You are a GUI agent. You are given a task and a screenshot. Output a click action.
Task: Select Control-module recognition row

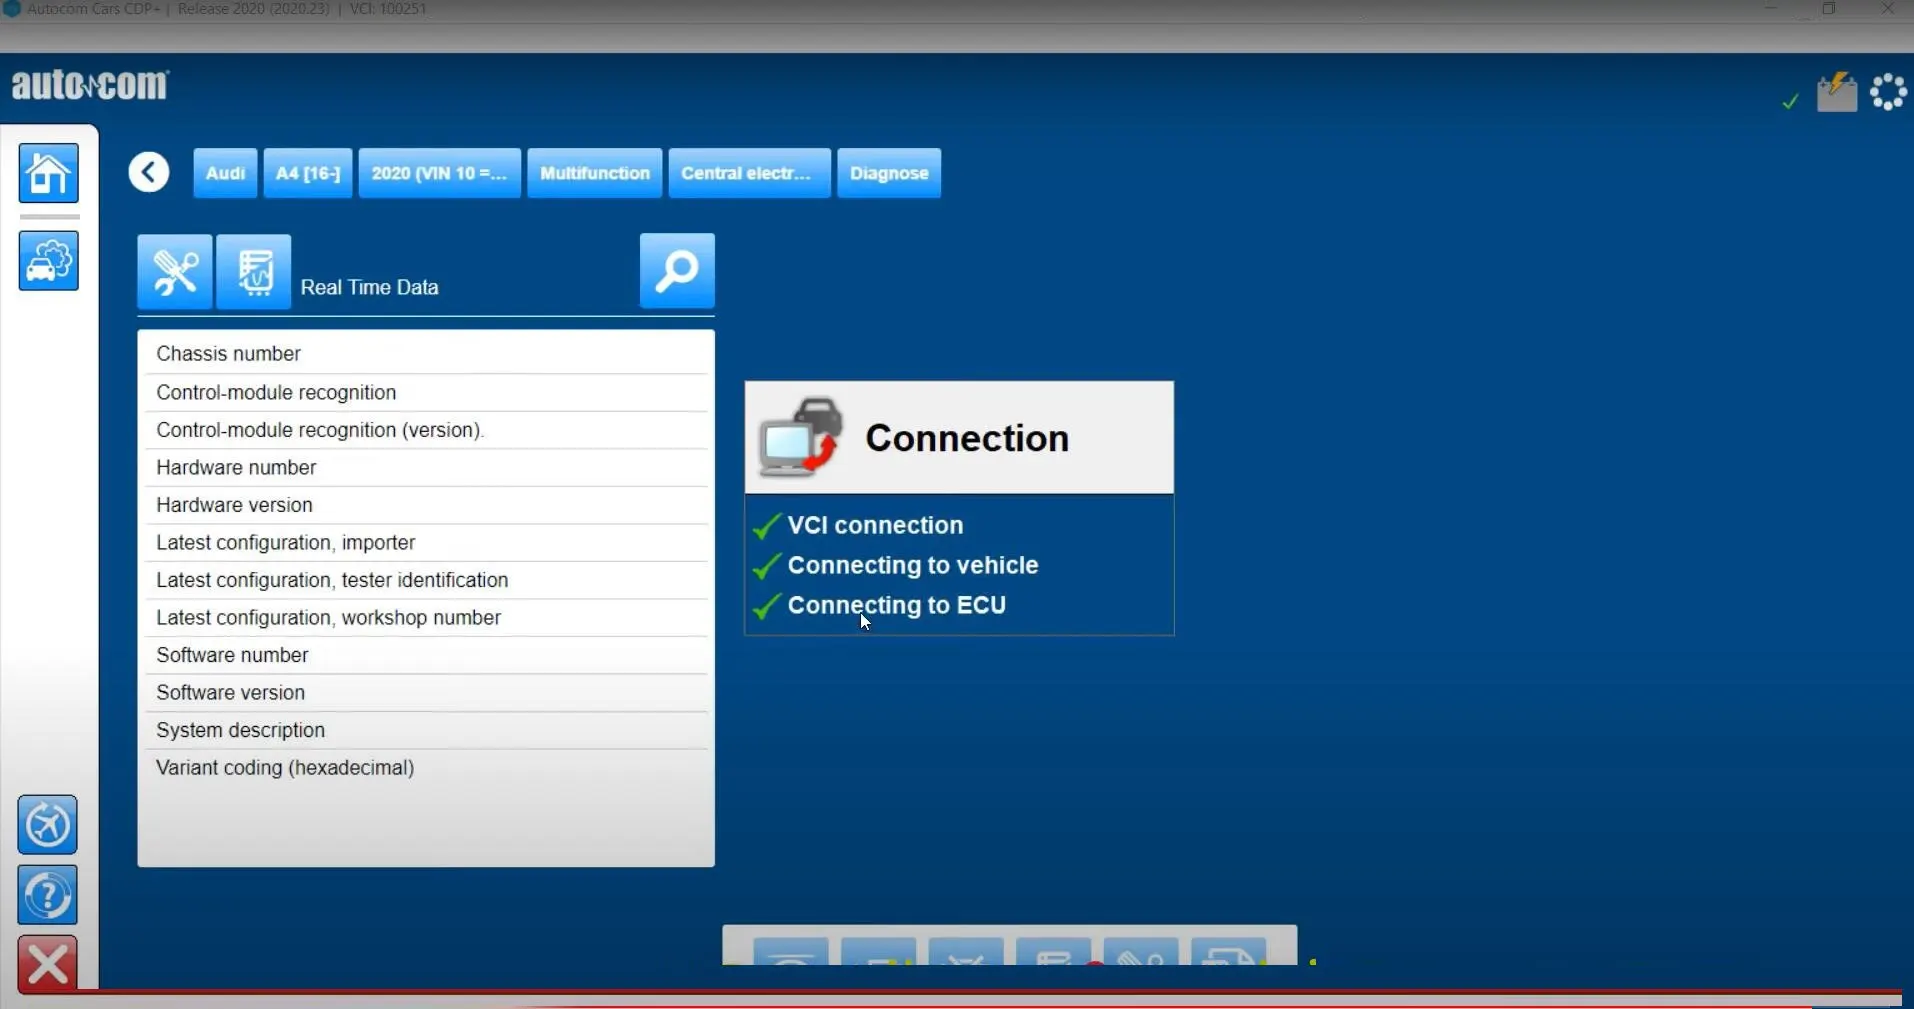pos(426,392)
